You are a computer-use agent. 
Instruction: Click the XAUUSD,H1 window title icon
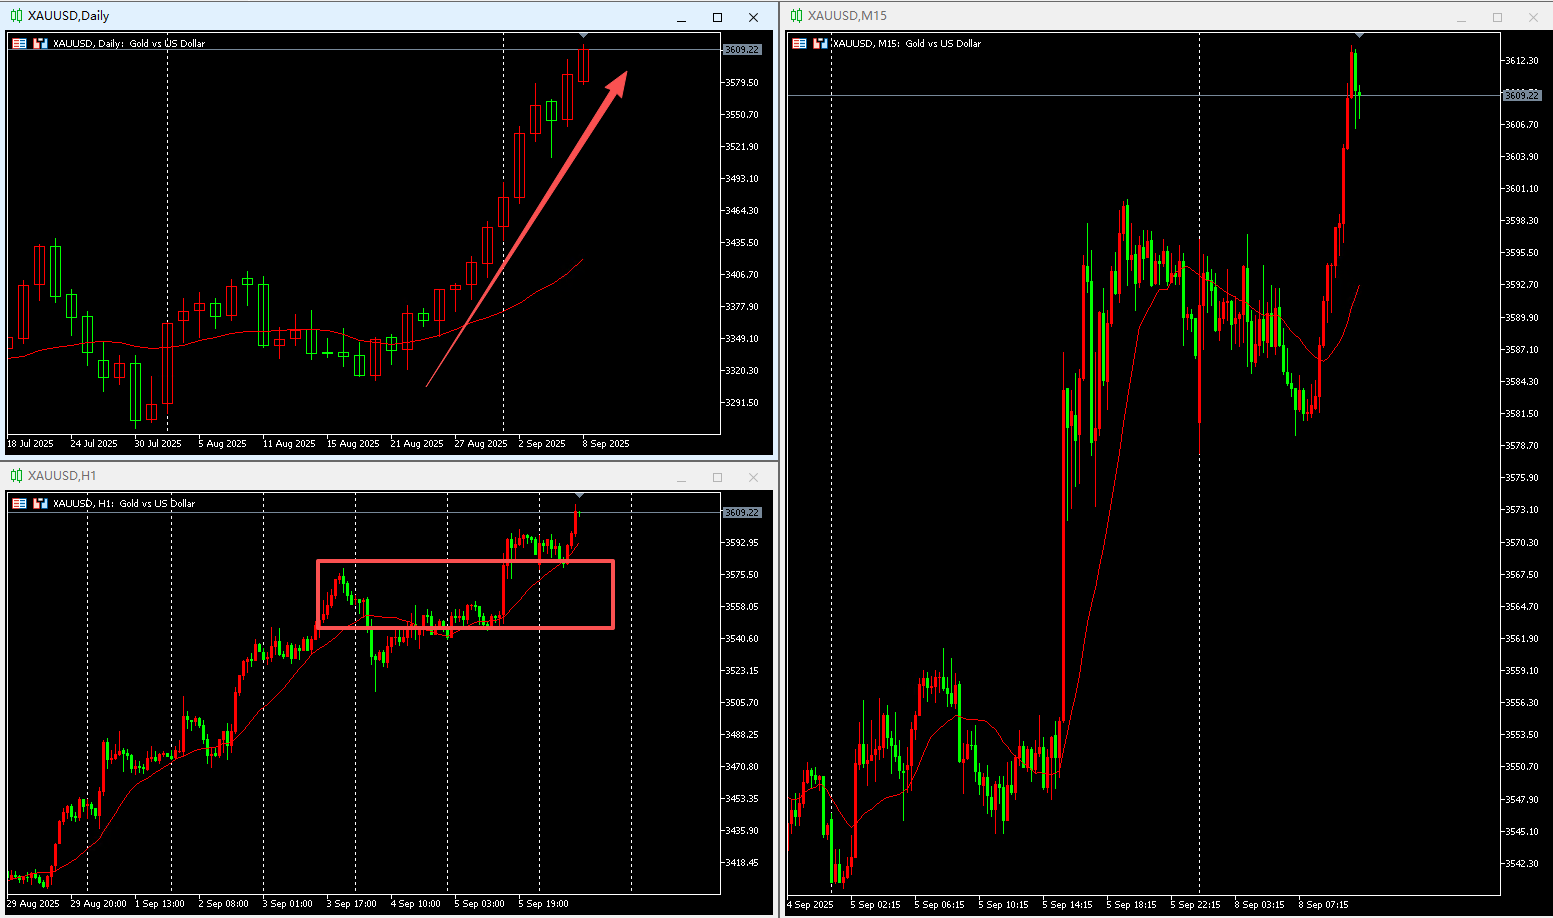click(x=16, y=476)
